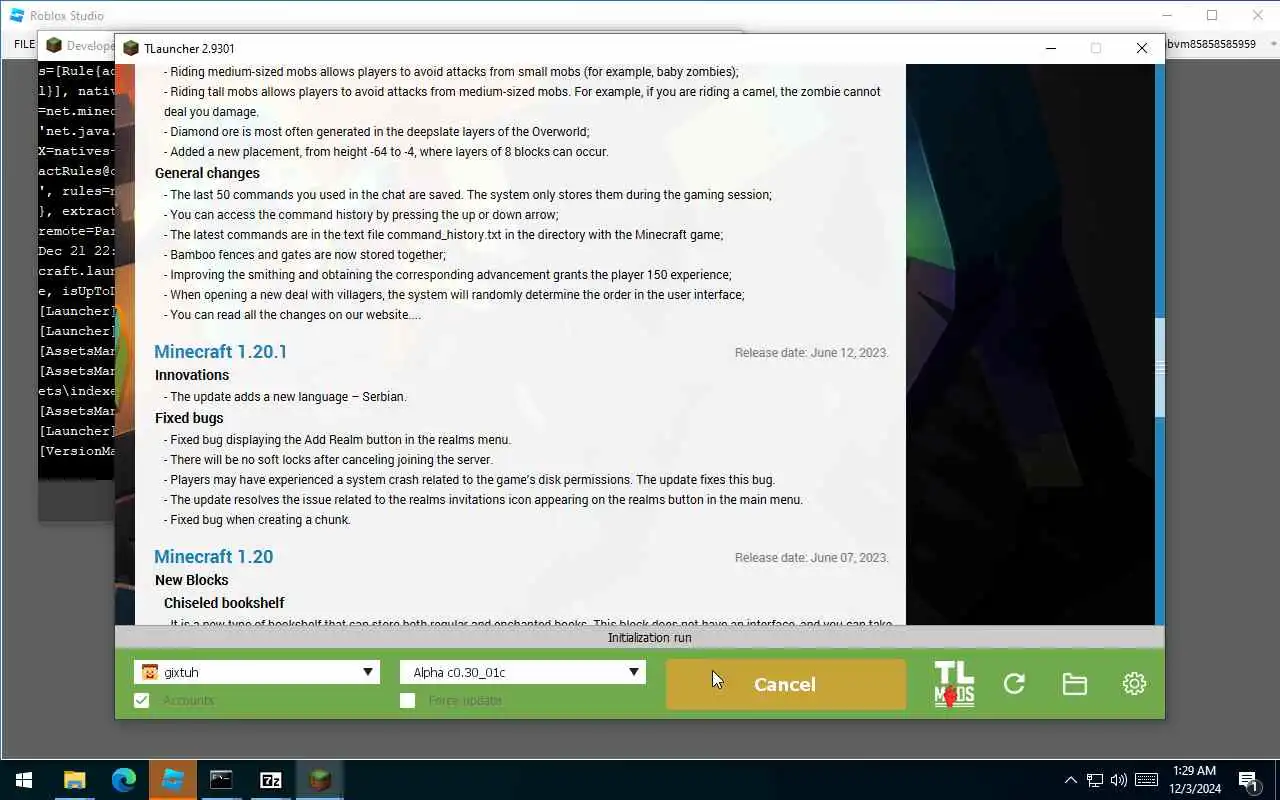Enable the Force update checkbox
Screen dimensions: 1280x800
[407, 700]
